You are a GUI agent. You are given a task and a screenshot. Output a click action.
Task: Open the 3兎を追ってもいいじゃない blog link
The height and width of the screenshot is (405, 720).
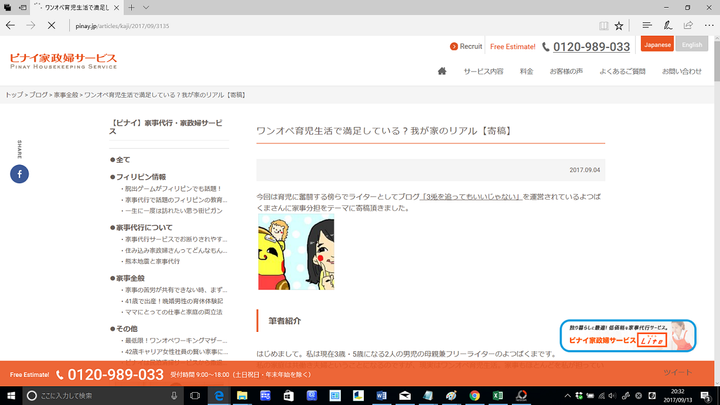pos(472,197)
